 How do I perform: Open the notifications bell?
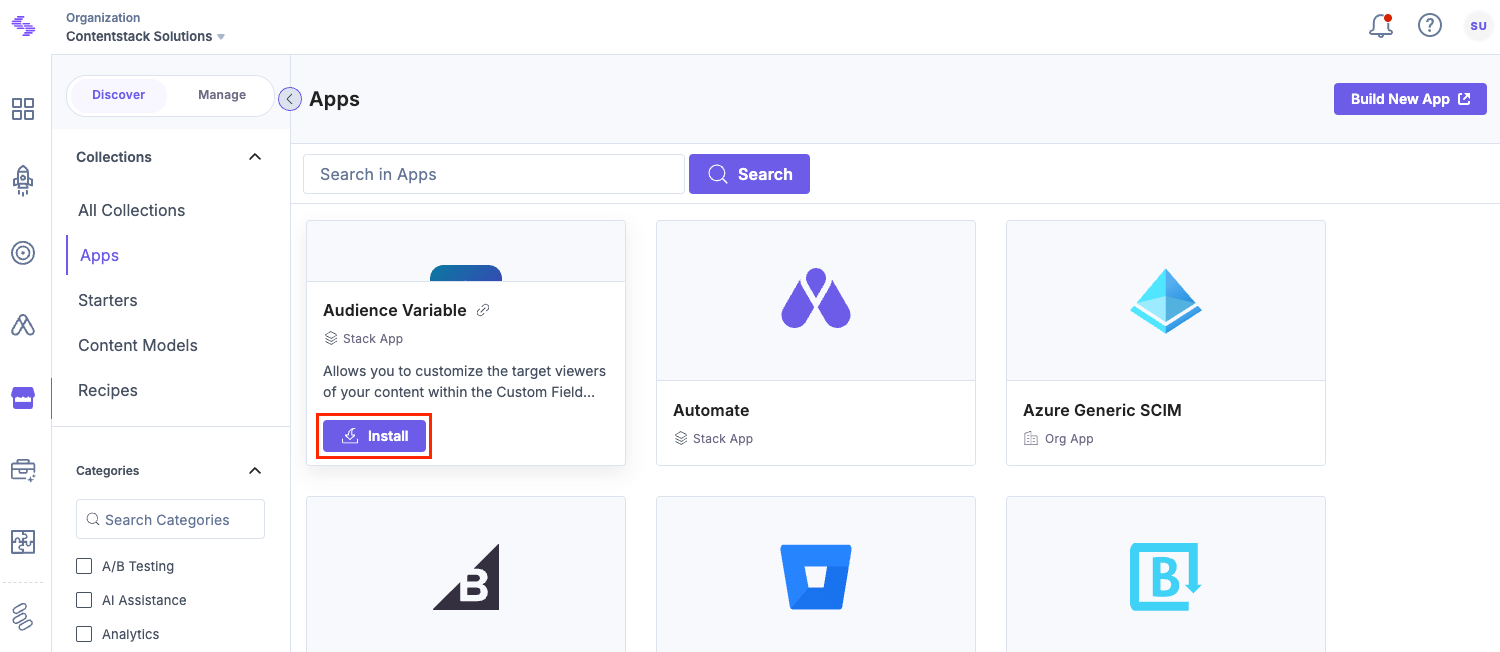coord(1381,26)
